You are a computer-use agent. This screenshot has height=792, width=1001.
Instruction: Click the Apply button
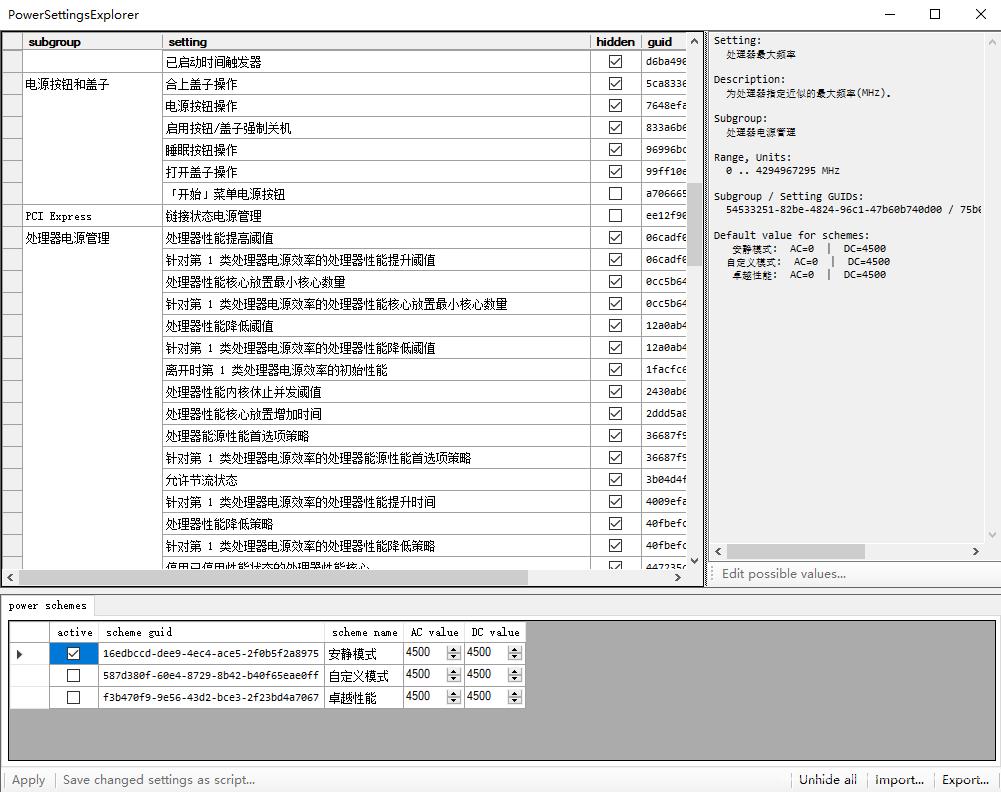point(28,779)
